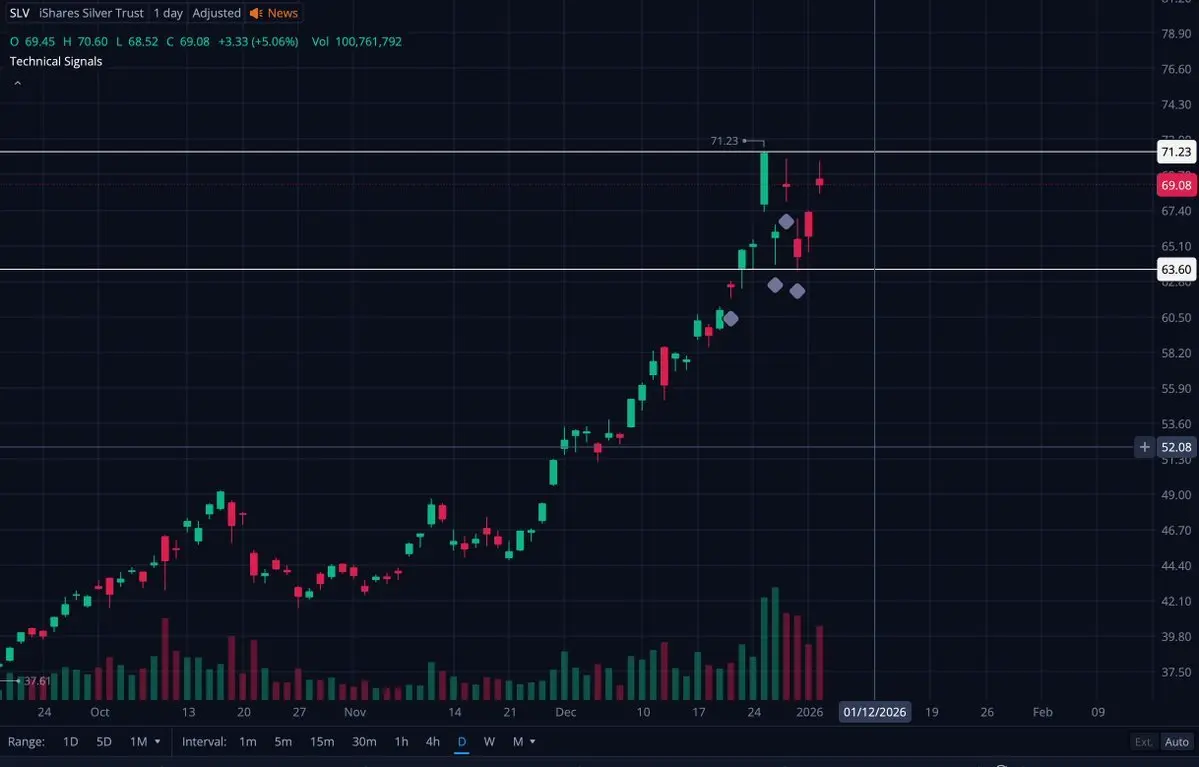
Task: Select the D daily interval
Action: tap(462, 742)
